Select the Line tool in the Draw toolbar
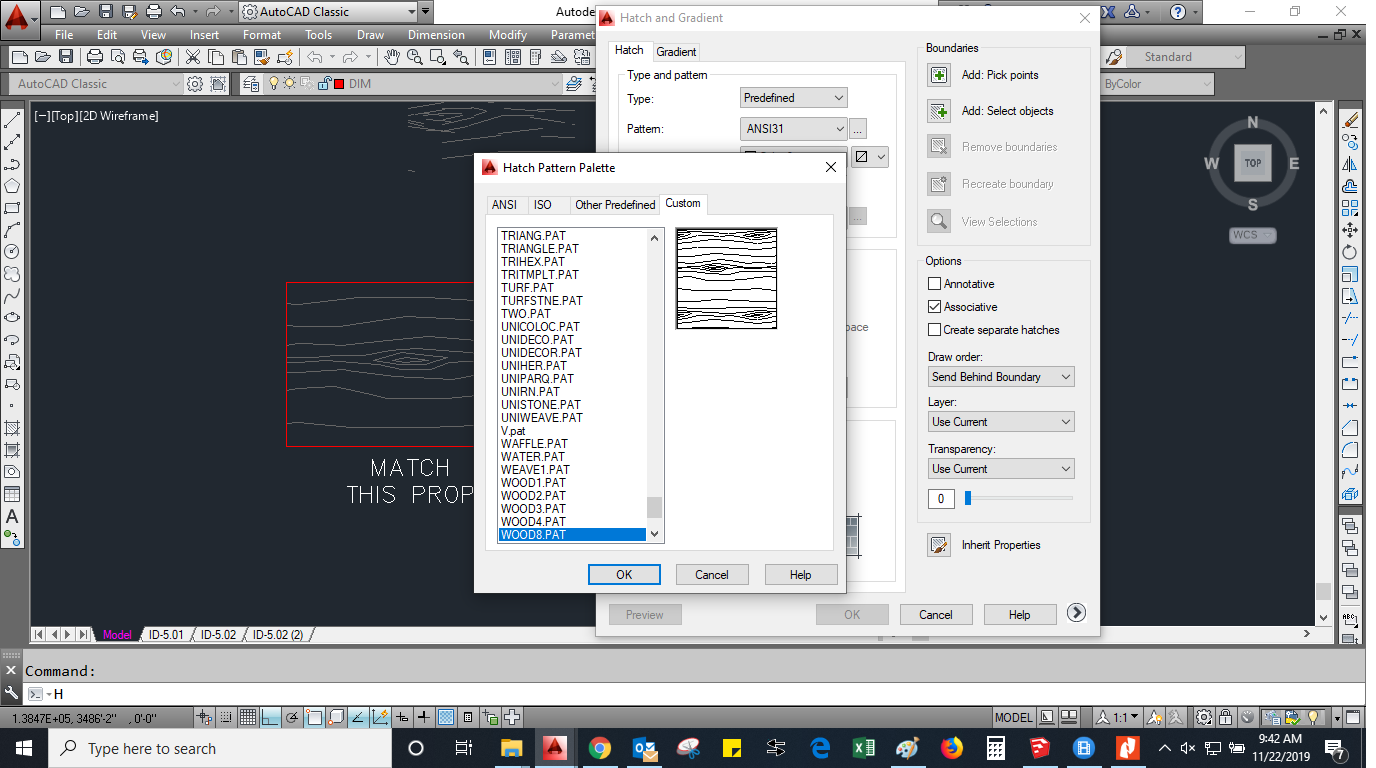This screenshot has width=1376, height=768. (x=12, y=121)
